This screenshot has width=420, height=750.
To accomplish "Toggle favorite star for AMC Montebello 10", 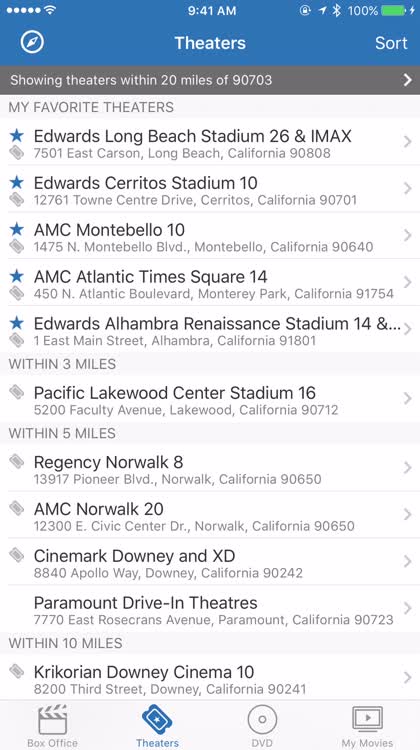I will (x=17, y=230).
